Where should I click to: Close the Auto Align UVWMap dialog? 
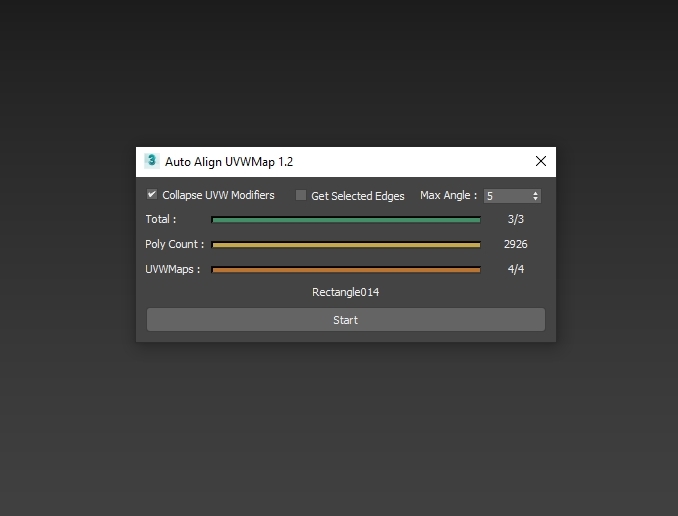[541, 161]
